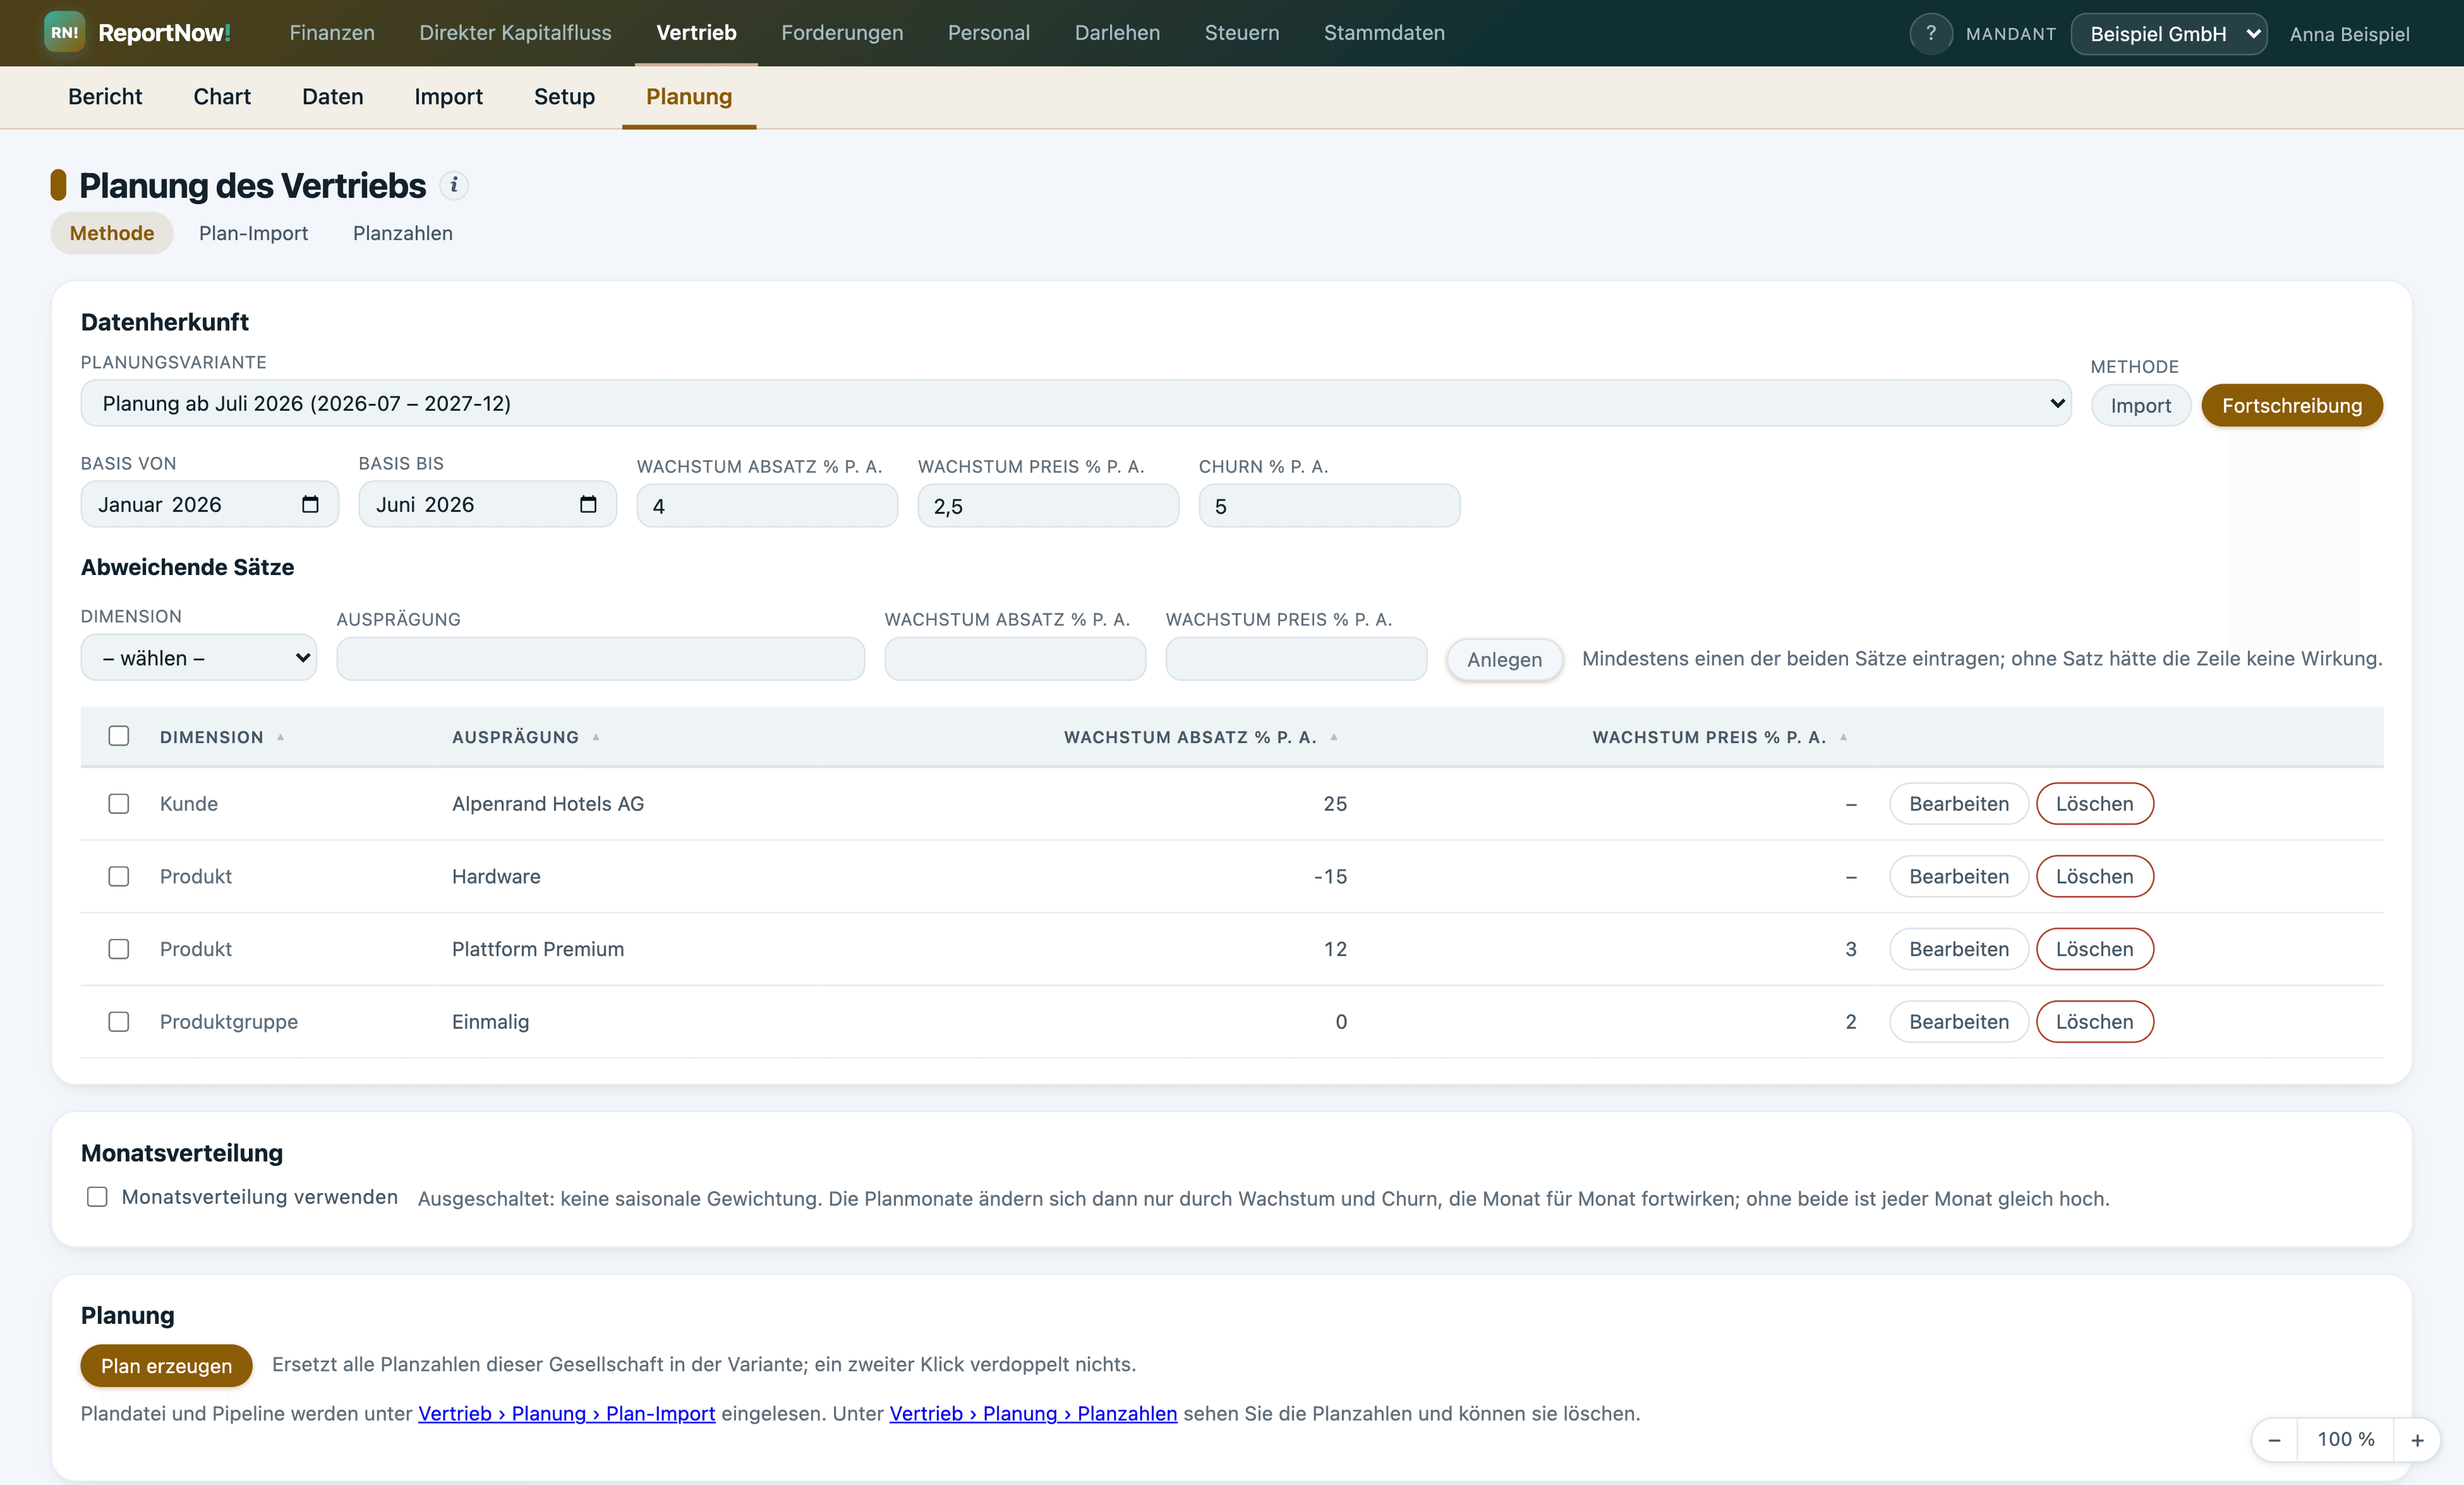Sort by Ausprägung column arrow

[x=596, y=737]
